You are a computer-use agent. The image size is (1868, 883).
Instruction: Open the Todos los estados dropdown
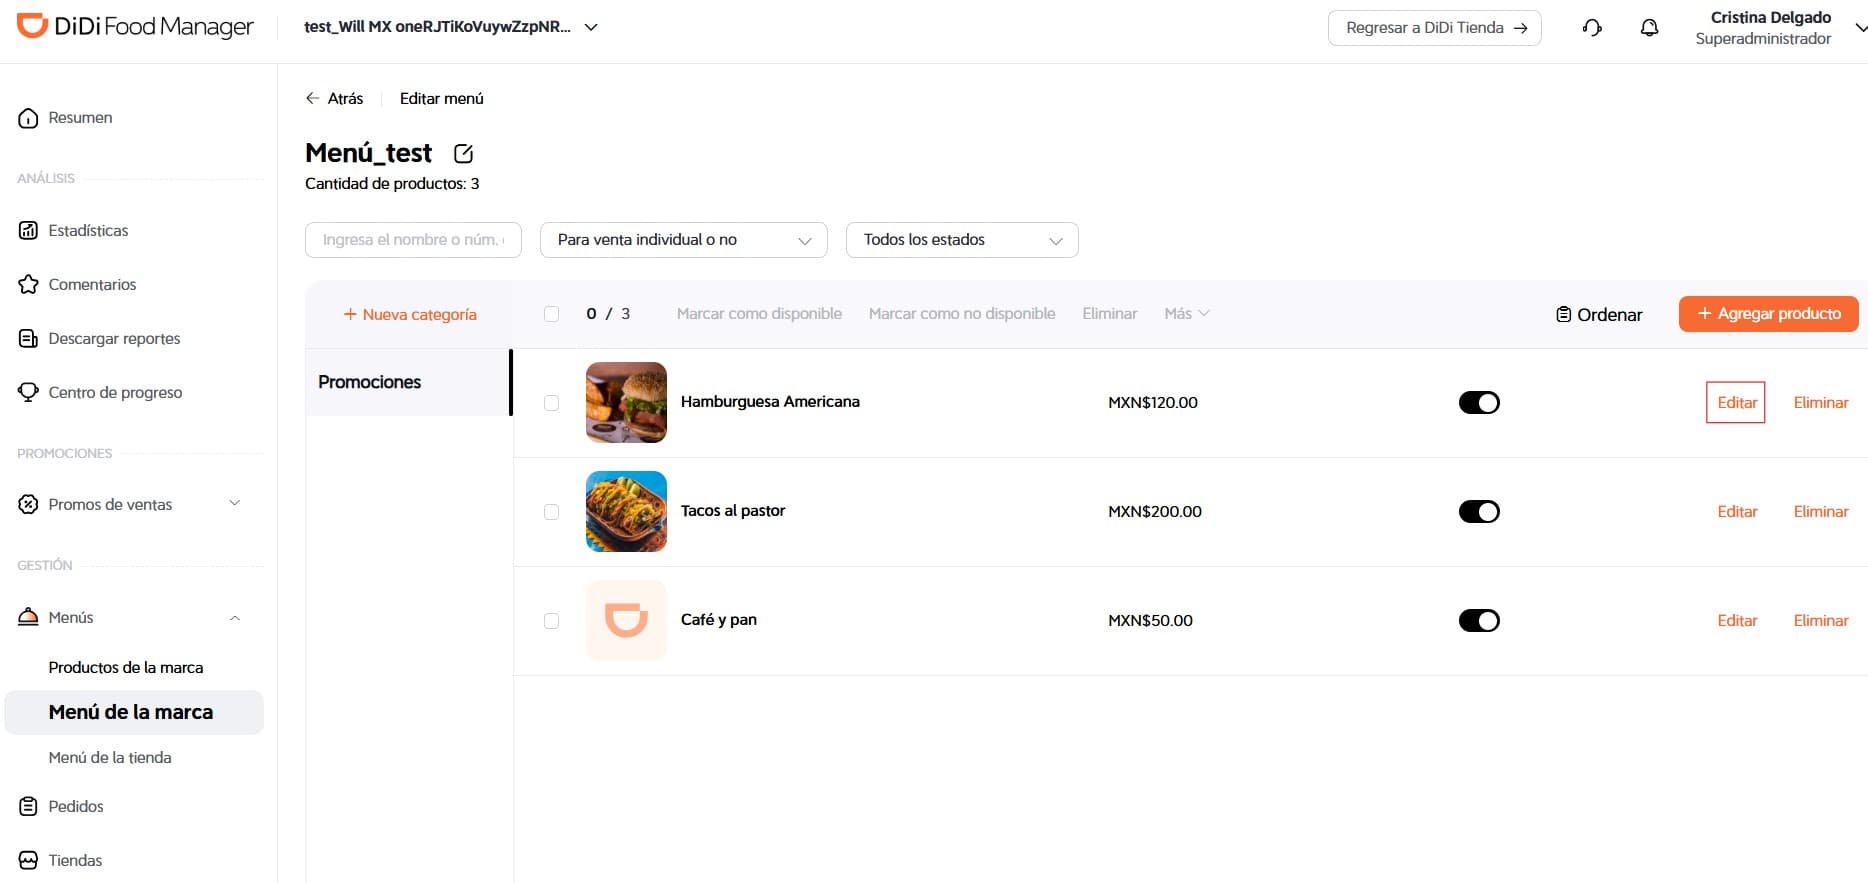pyautogui.click(x=962, y=240)
